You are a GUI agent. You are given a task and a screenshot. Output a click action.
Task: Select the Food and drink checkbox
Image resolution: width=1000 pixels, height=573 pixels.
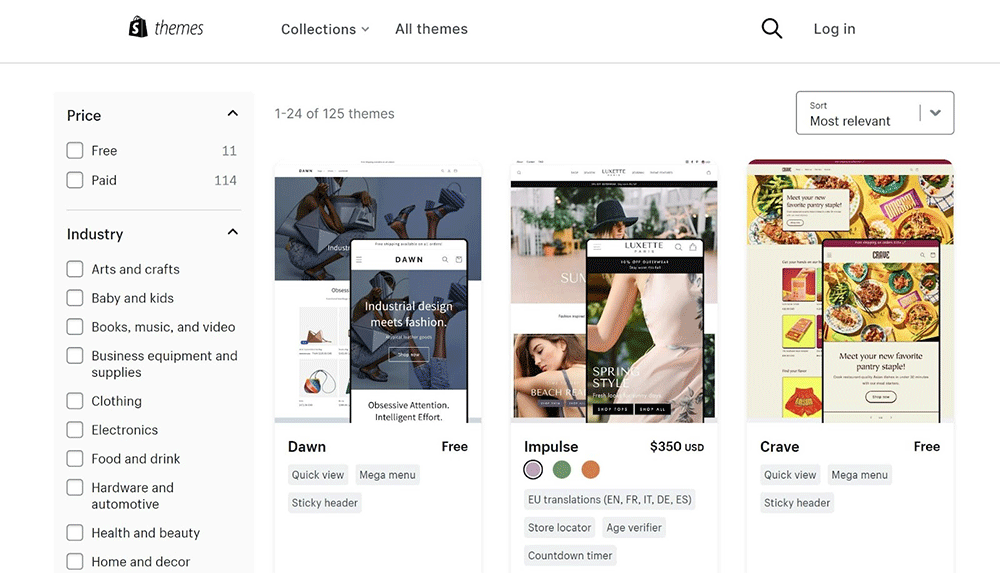pos(75,459)
